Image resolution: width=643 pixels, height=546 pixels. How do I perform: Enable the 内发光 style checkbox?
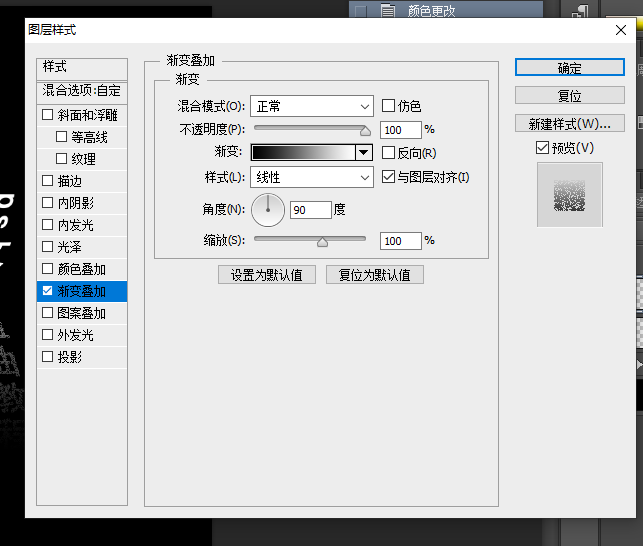(x=48, y=224)
